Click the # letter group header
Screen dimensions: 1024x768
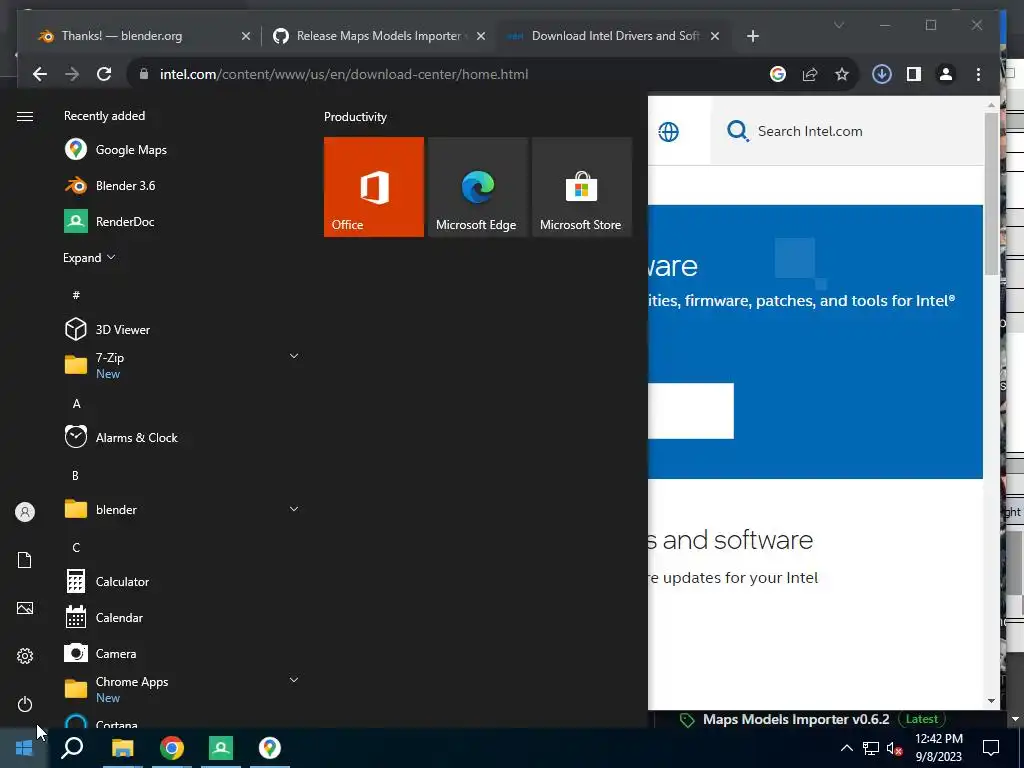point(76,295)
